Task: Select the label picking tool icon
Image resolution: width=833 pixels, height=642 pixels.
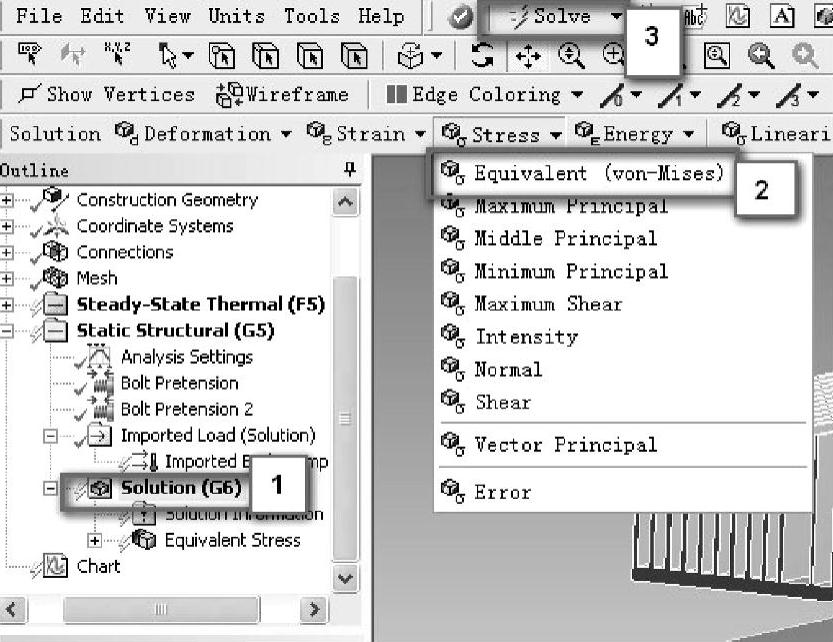Action: tap(30, 55)
